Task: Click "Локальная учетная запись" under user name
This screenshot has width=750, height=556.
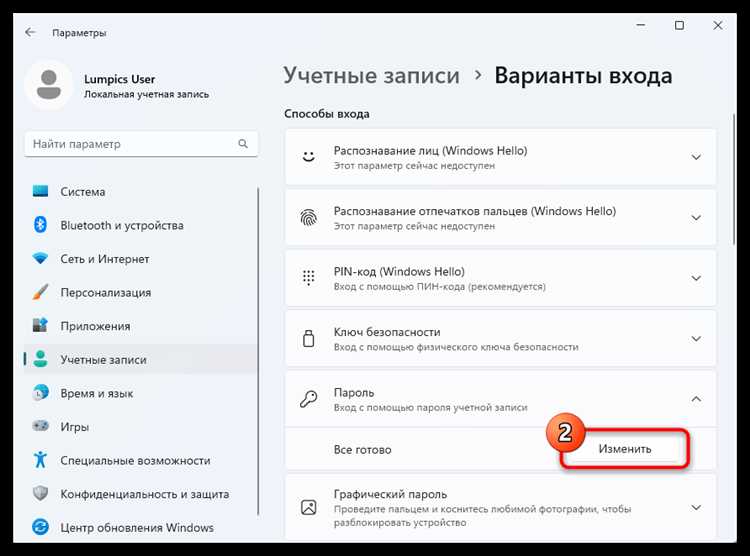Action: click(x=146, y=94)
